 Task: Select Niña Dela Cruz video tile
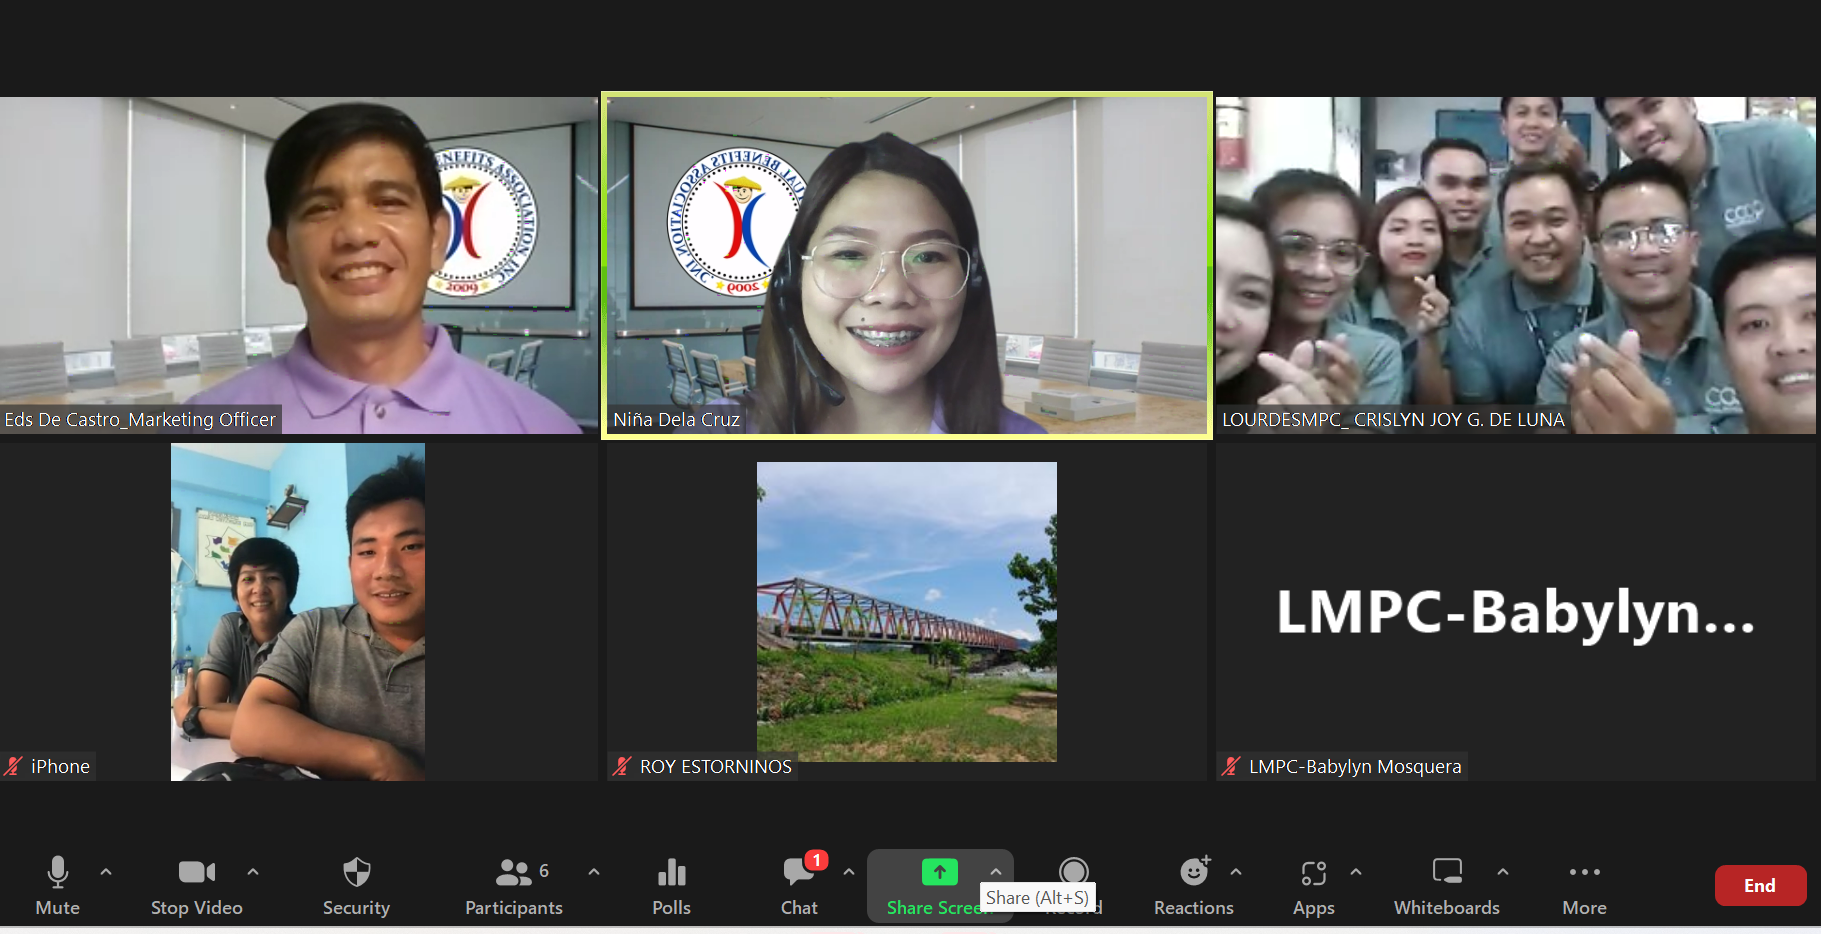(907, 265)
